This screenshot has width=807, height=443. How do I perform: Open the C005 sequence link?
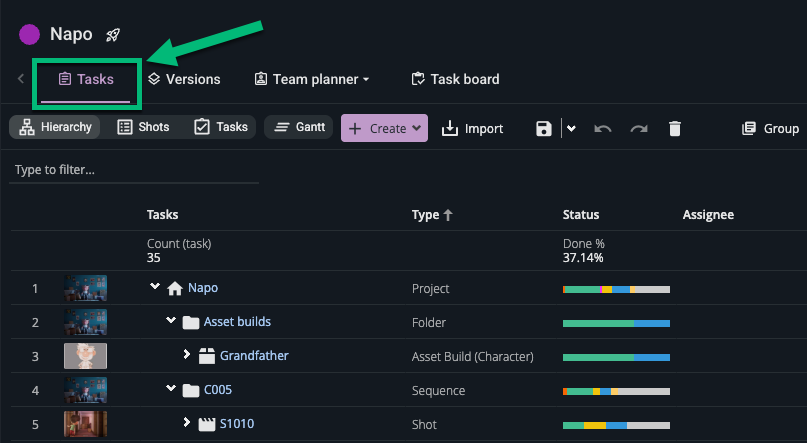point(218,389)
